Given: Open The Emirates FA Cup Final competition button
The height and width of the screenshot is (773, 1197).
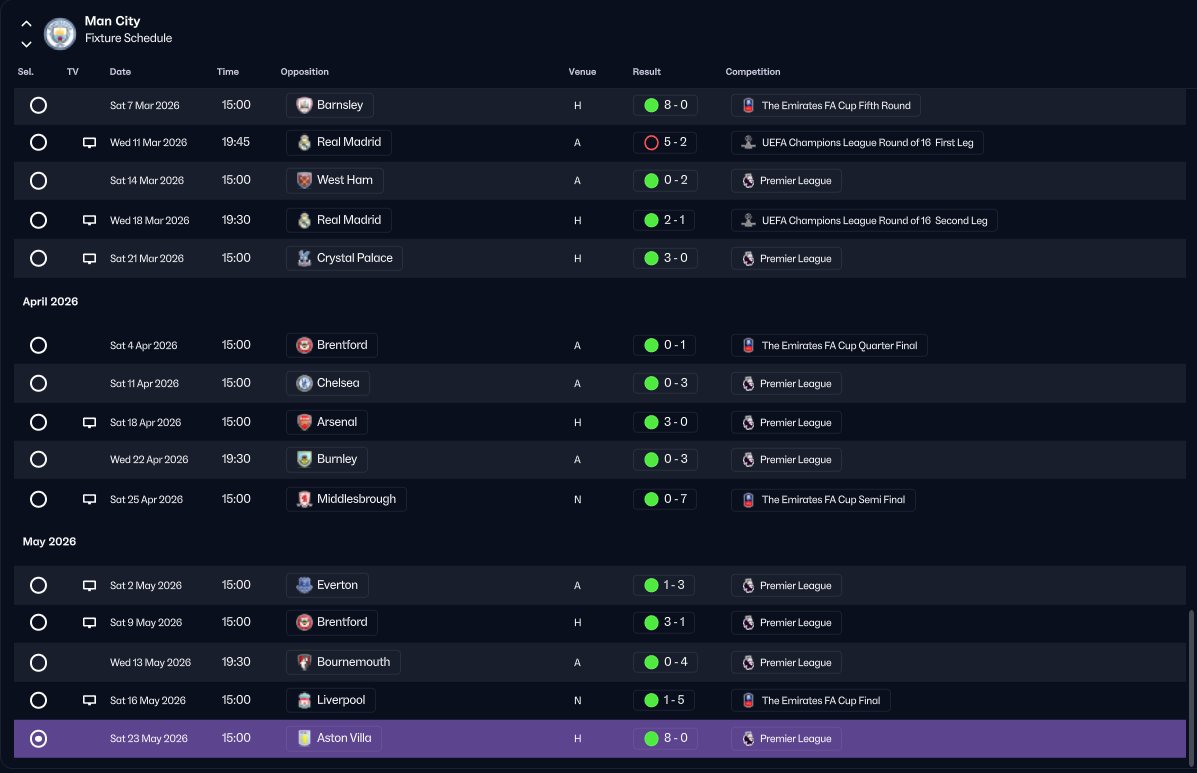Looking at the screenshot, I should pyautogui.click(x=810, y=701).
